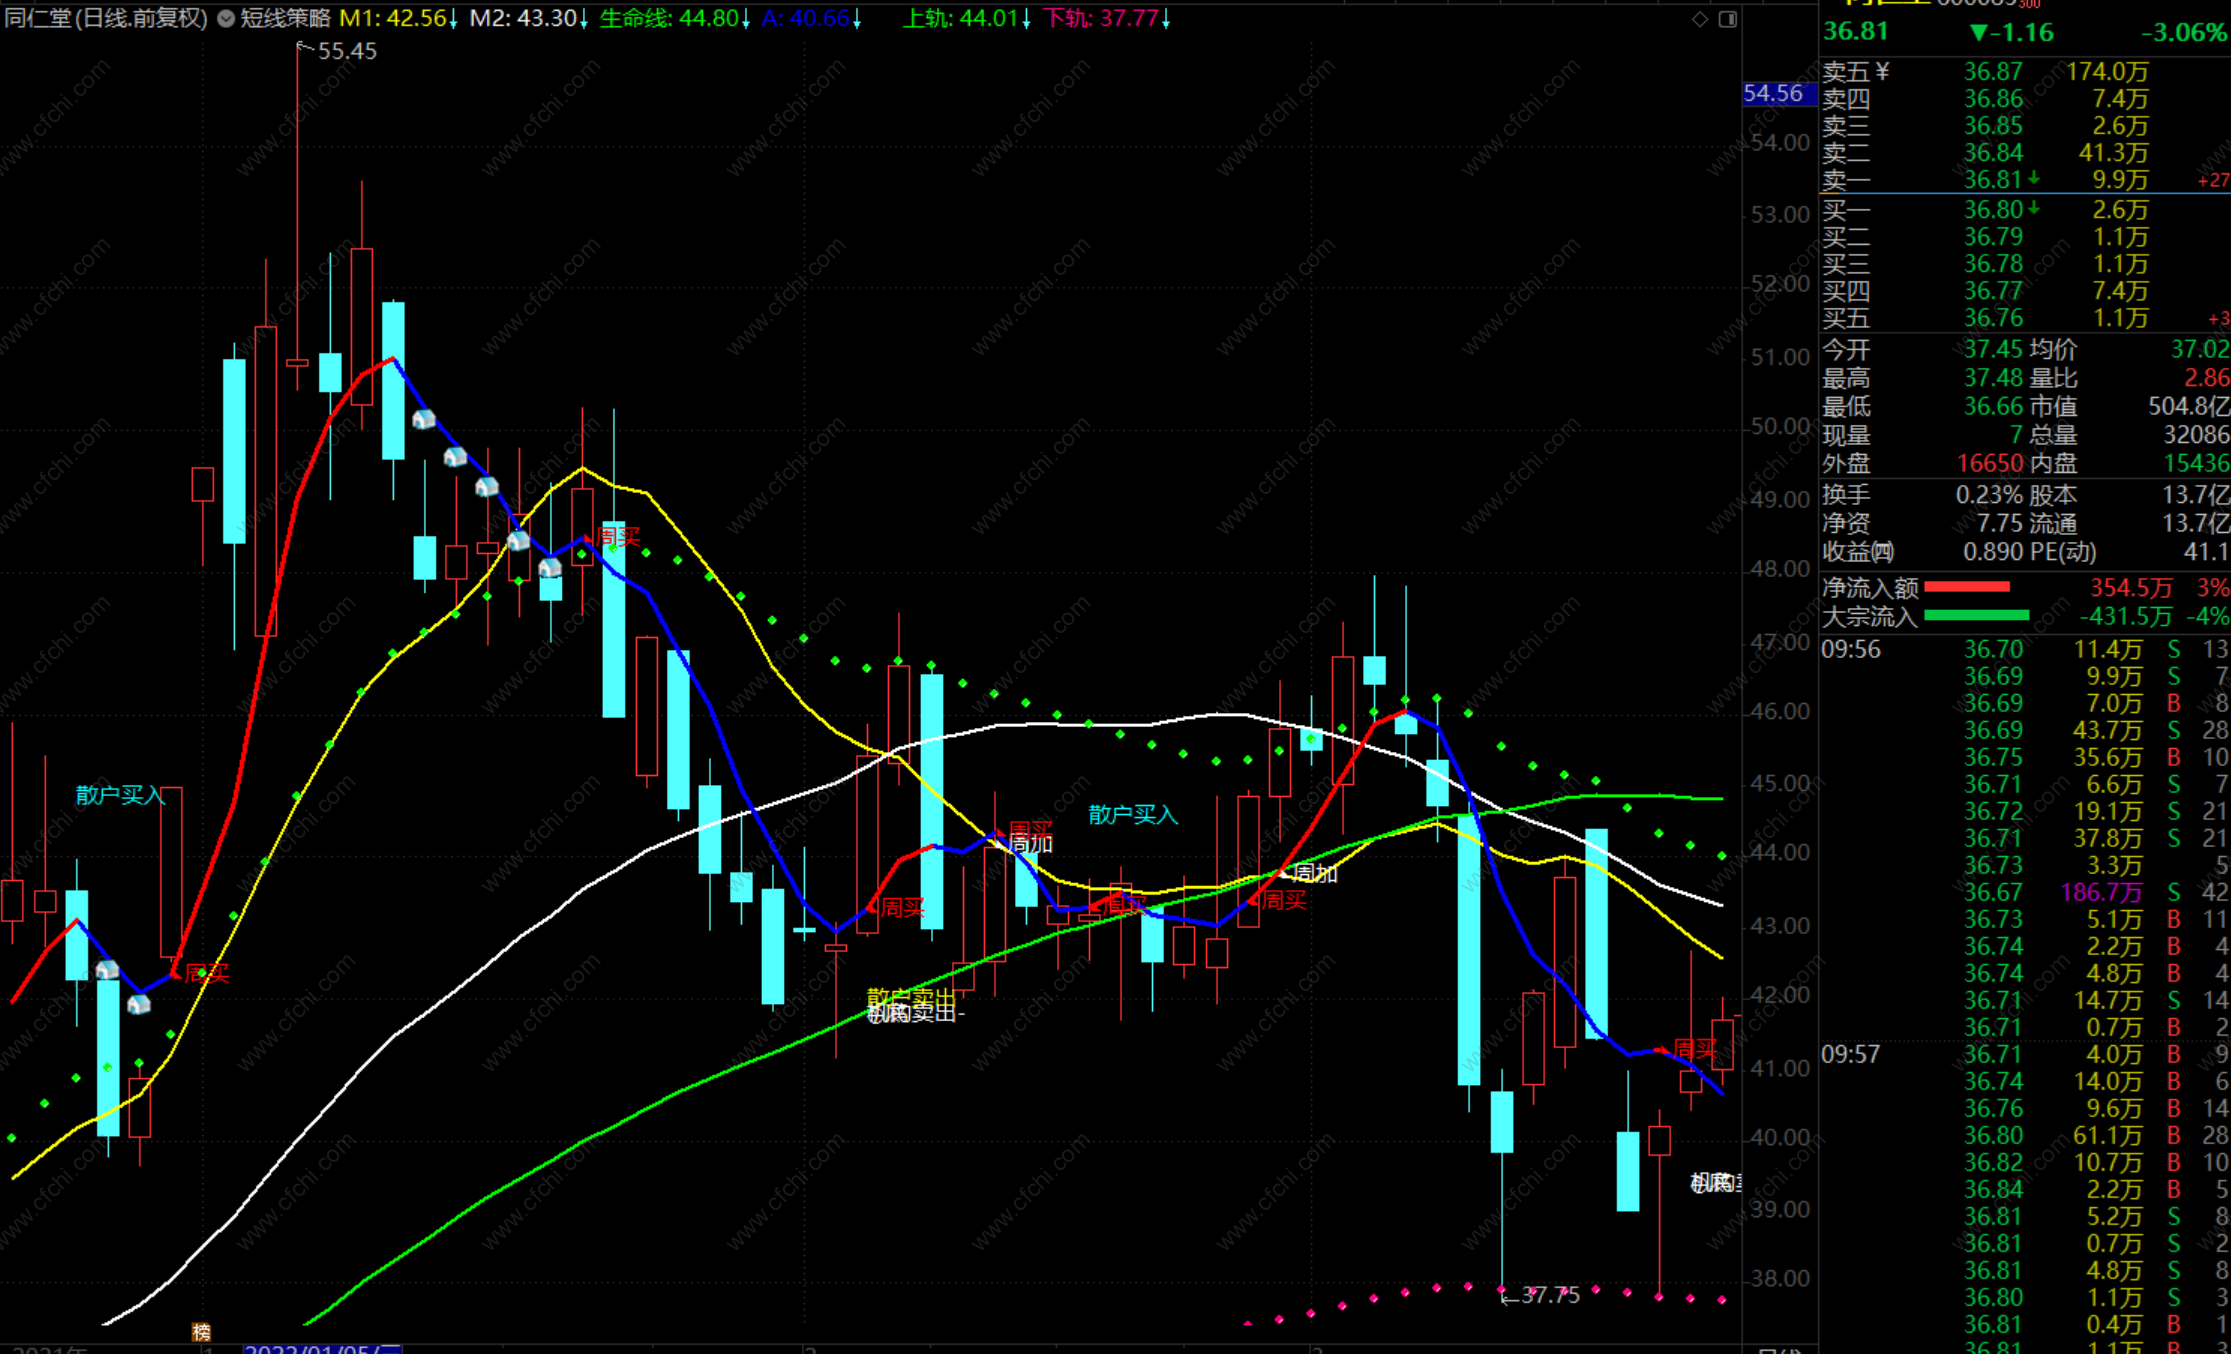Image resolution: width=2231 pixels, height=1354 pixels.
Task: Click the 37.75 low price marker
Action: pyautogui.click(x=1549, y=1295)
